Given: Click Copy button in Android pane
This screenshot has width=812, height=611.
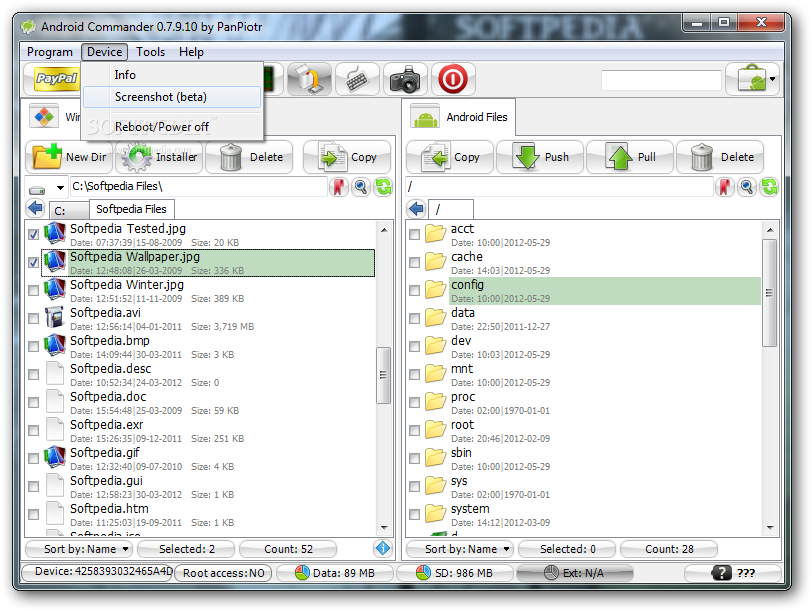Looking at the screenshot, I should pos(450,157).
